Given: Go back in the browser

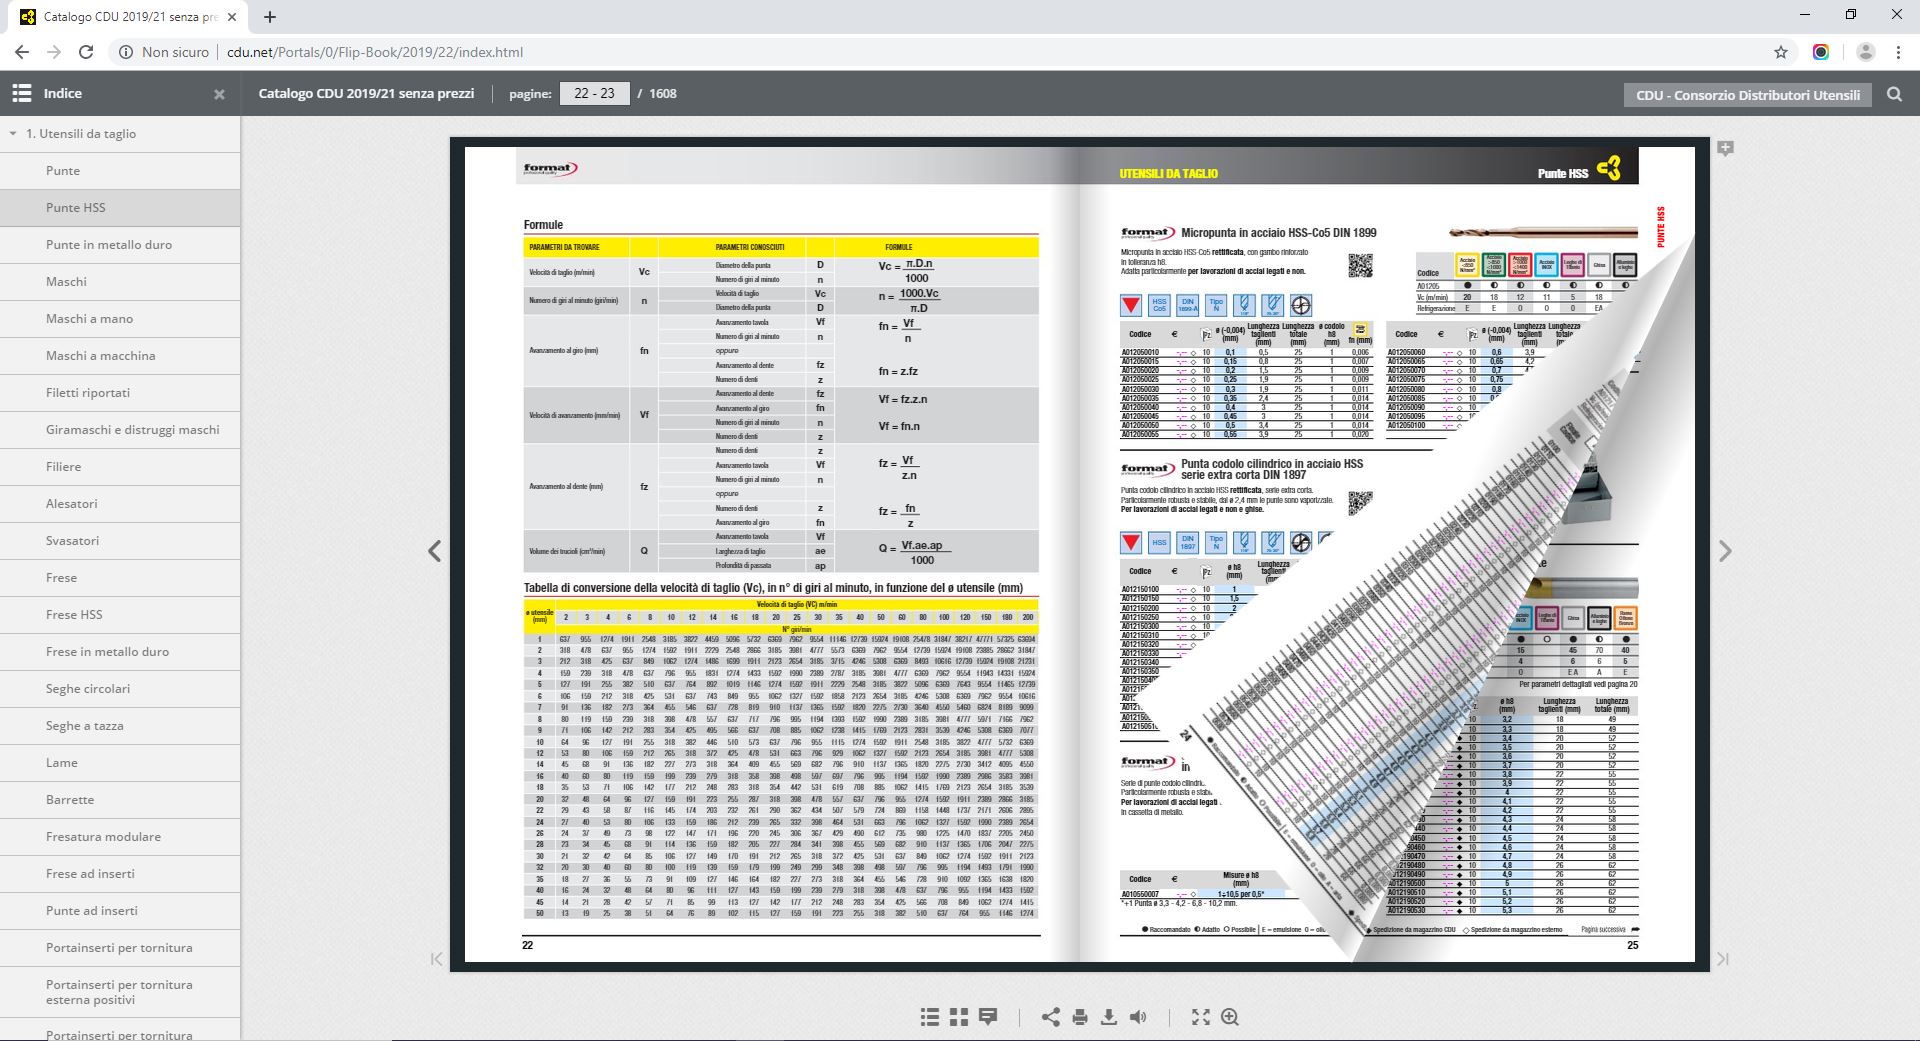Looking at the screenshot, I should (x=22, y=52).
